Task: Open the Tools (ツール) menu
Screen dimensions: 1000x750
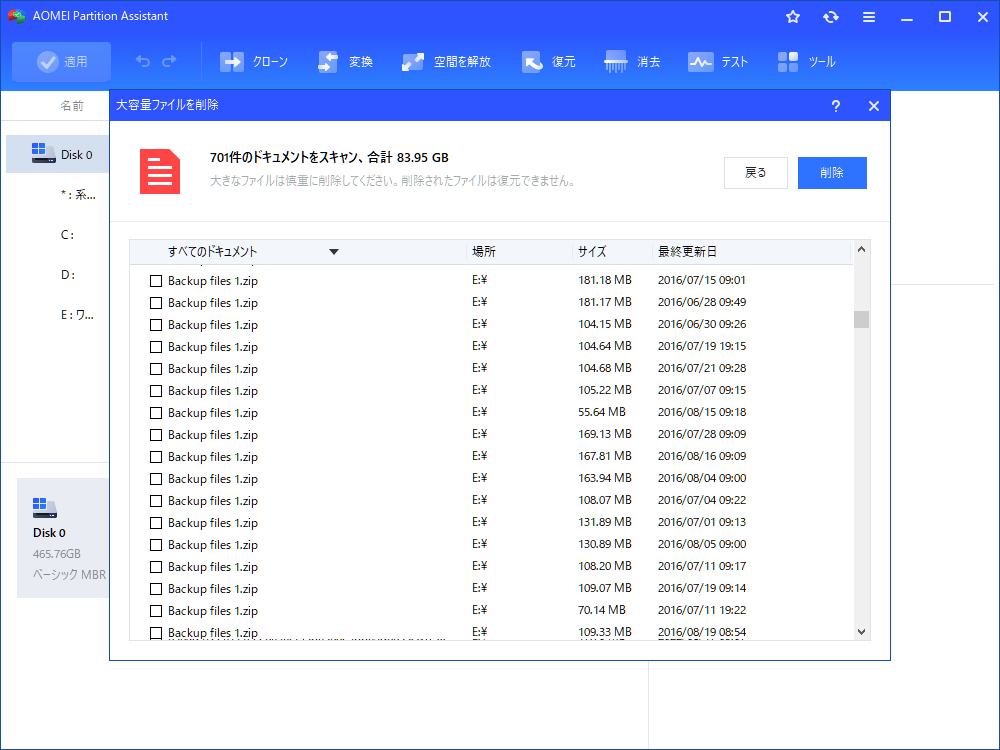Action: [806, 62]
